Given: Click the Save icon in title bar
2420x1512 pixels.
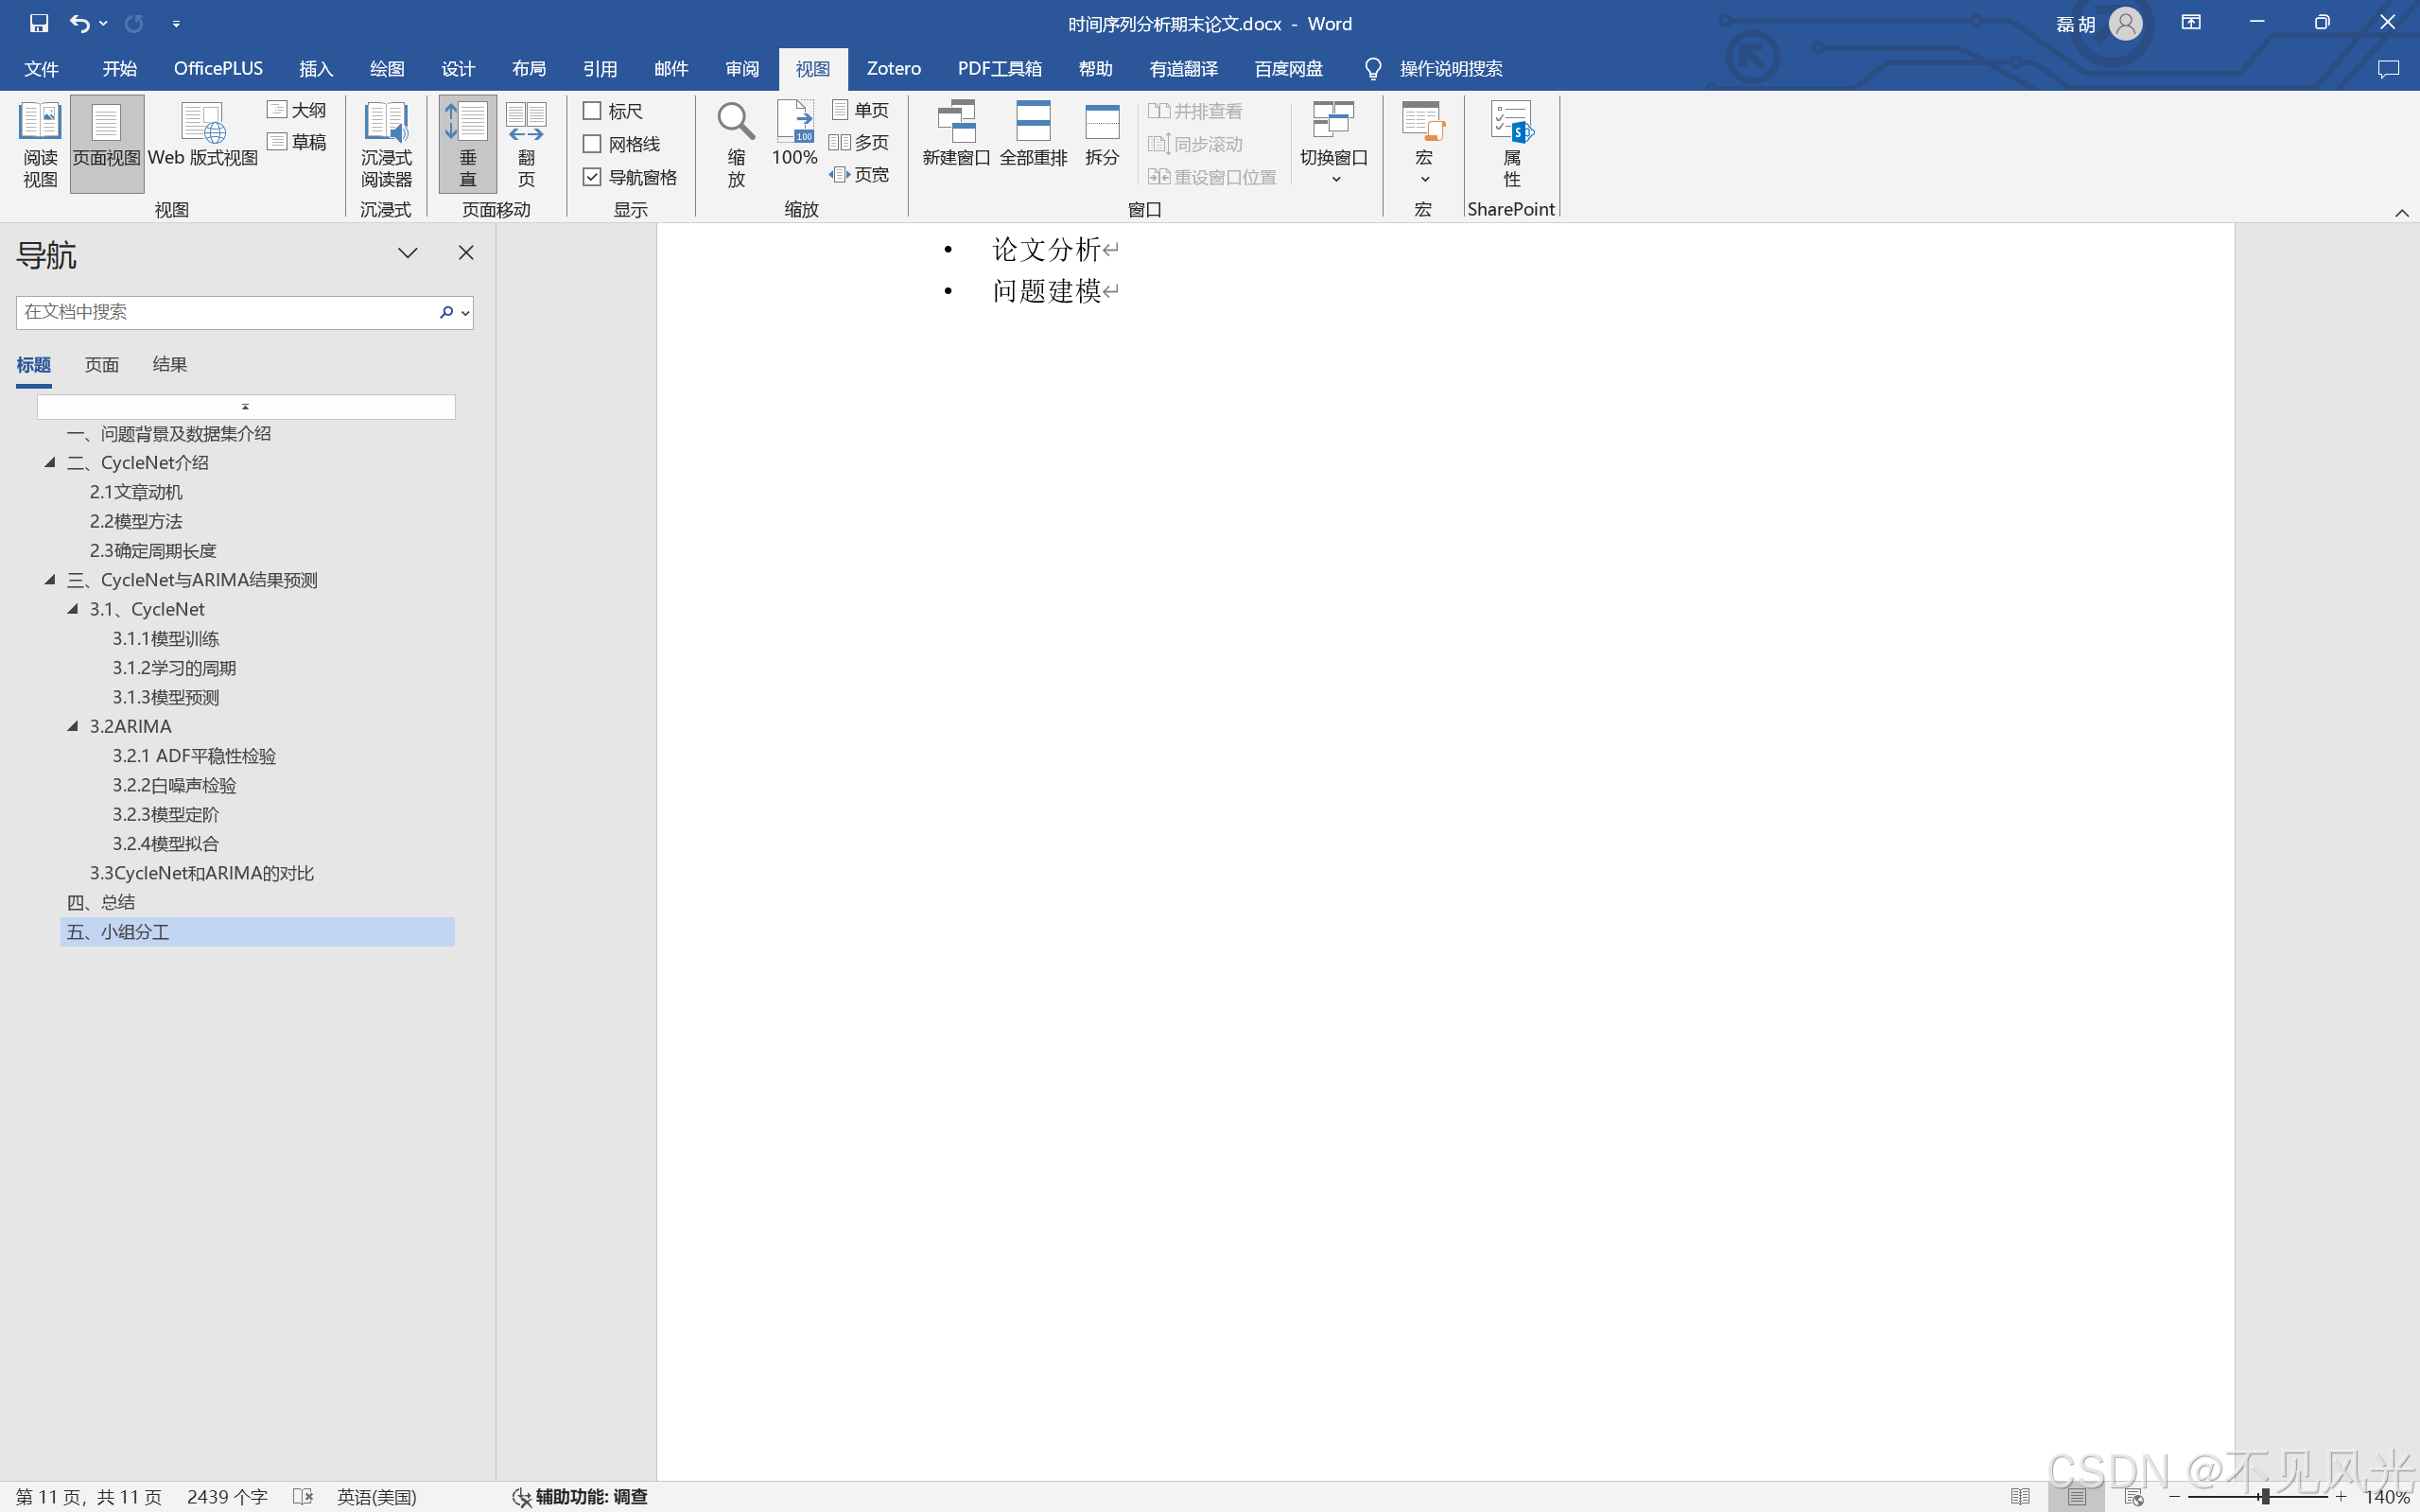Looking at the screenshot, I should pos(39,23).
